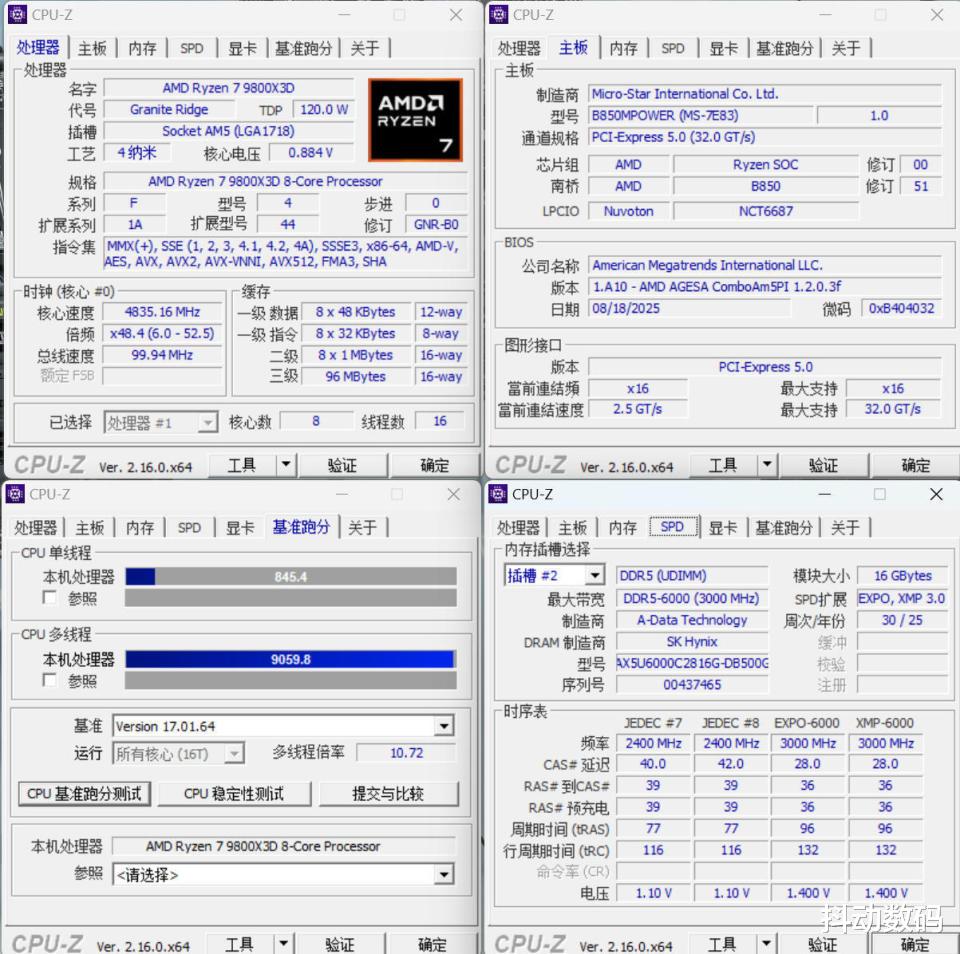This screenshot has height=954, width=960.
Task: Start CPU 稳定性测试
Action: (x=234, y=794)
